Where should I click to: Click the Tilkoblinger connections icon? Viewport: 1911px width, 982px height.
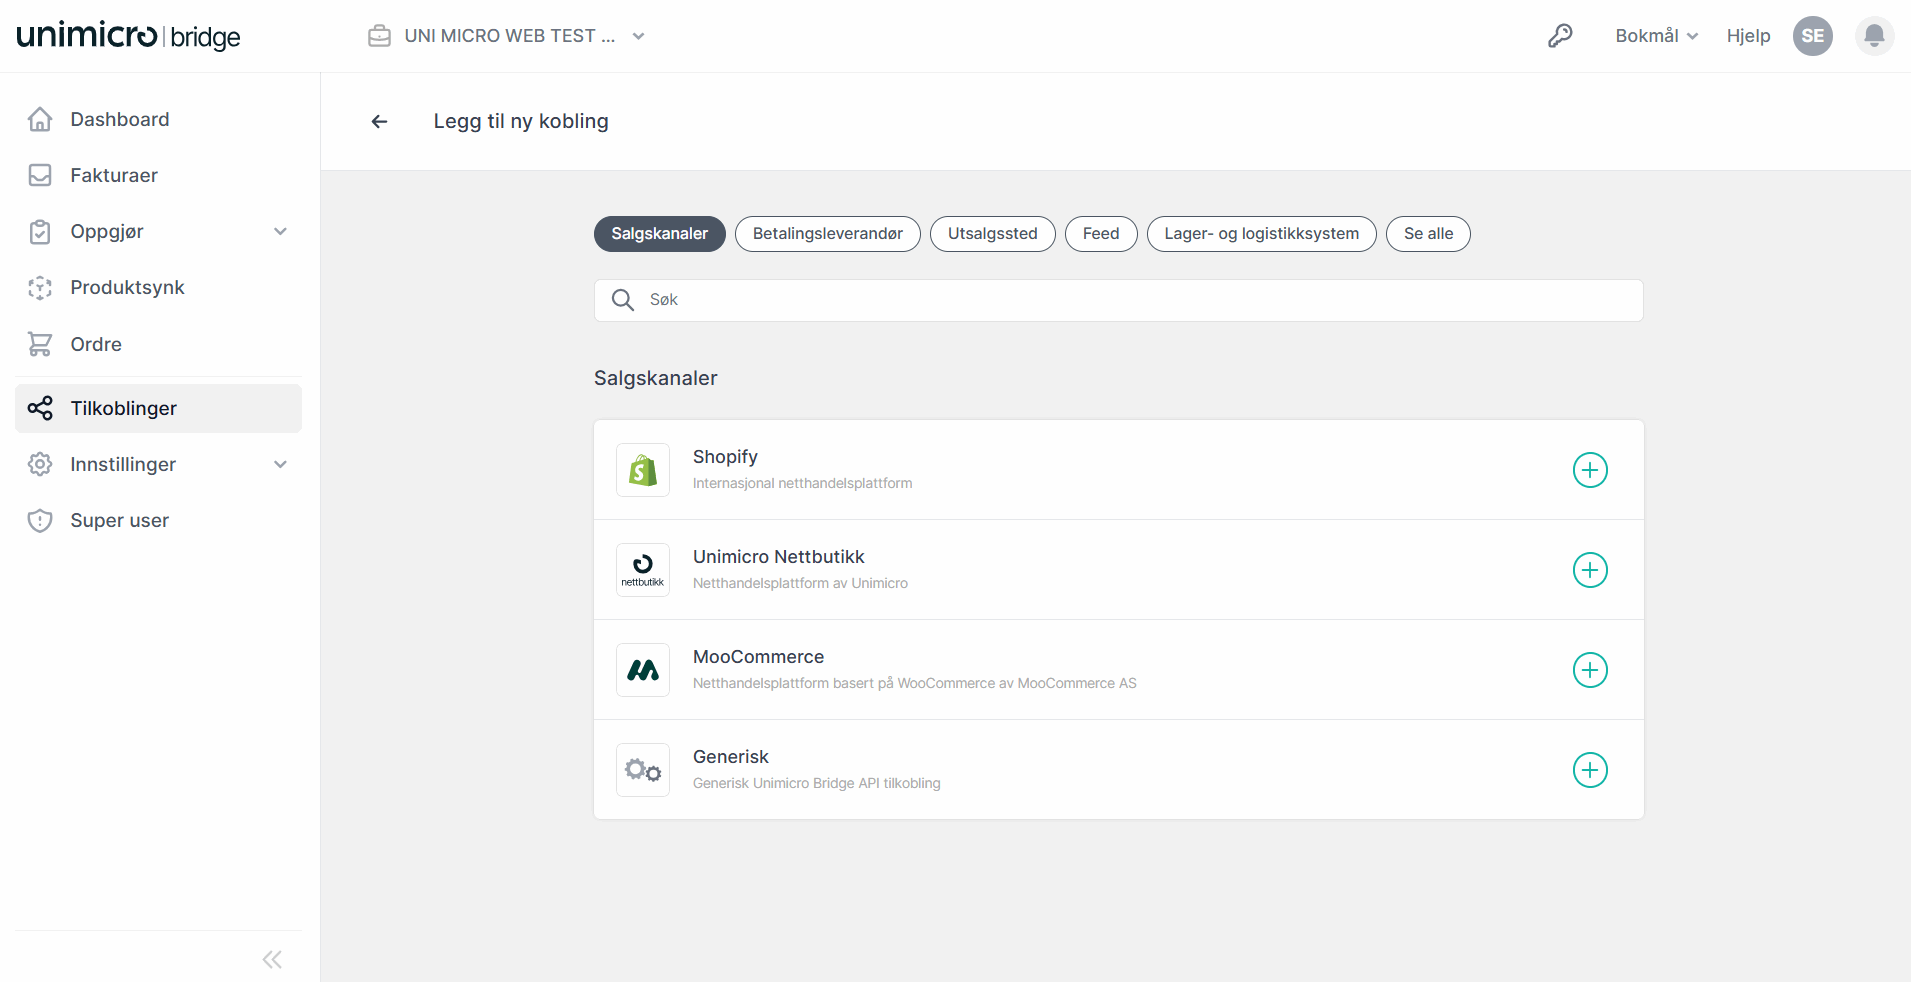point(40,408)
